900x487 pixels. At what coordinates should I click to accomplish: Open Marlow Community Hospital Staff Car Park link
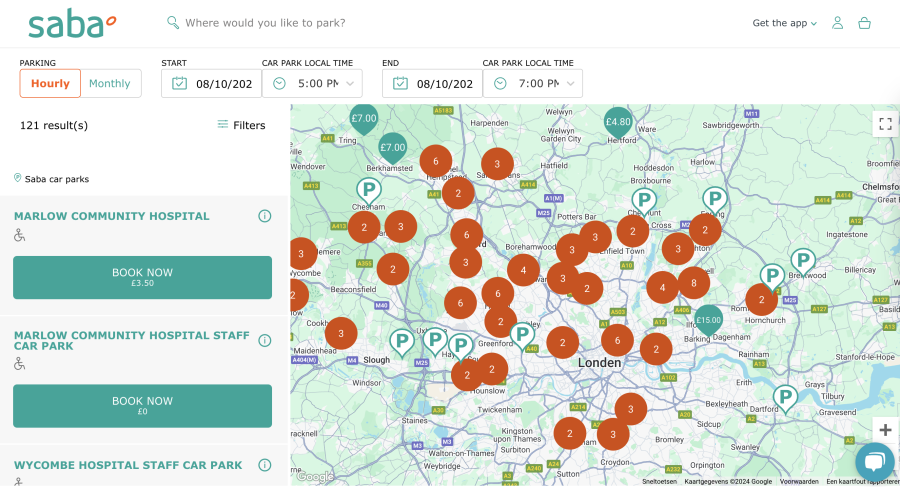[131, 341]
